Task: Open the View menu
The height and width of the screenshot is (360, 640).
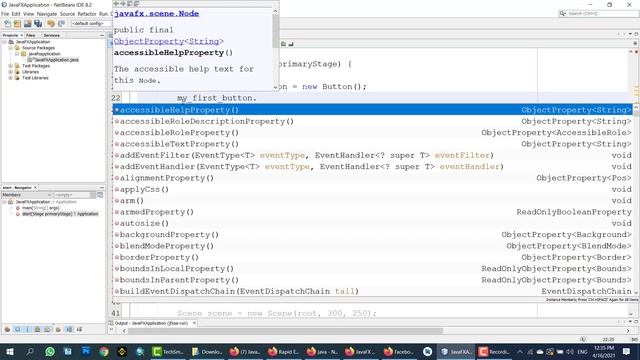Action: point(28,14)
